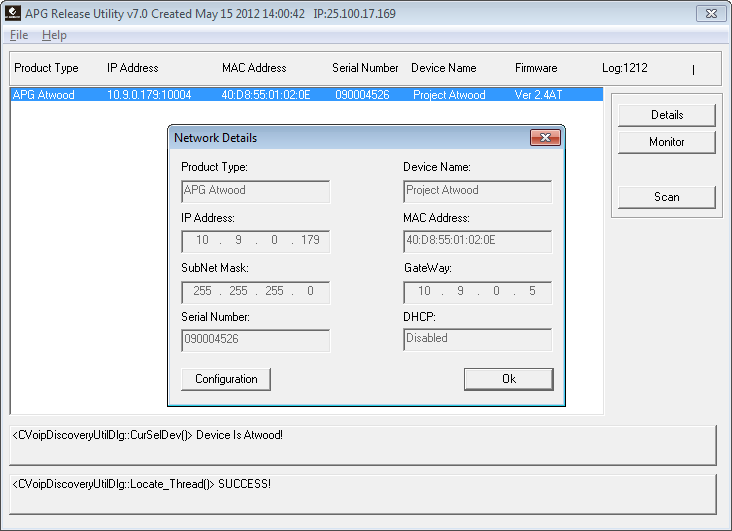Click the Serial Number column header
The width and height of the screenshot is (732, 531).
[365, 68]
